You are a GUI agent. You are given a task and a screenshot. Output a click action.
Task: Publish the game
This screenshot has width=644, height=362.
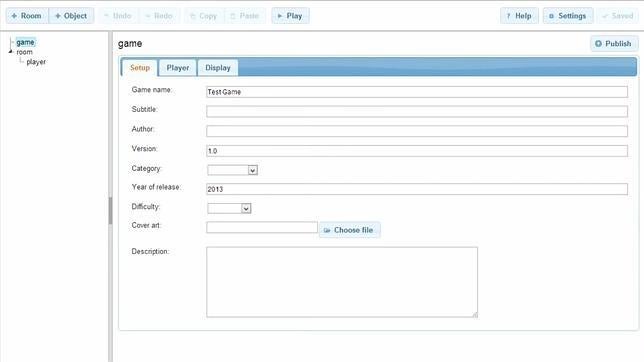pyautogui.click(x=614, y=44)
